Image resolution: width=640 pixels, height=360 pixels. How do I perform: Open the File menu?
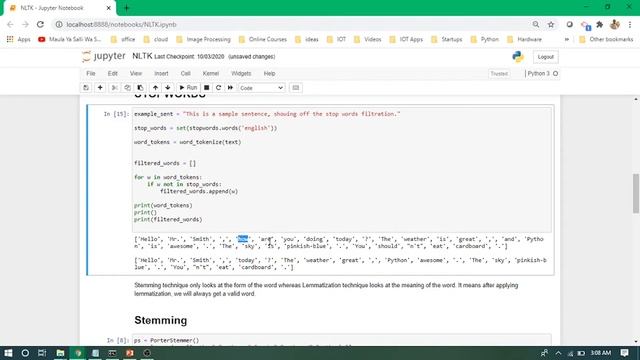pos(91,73)
